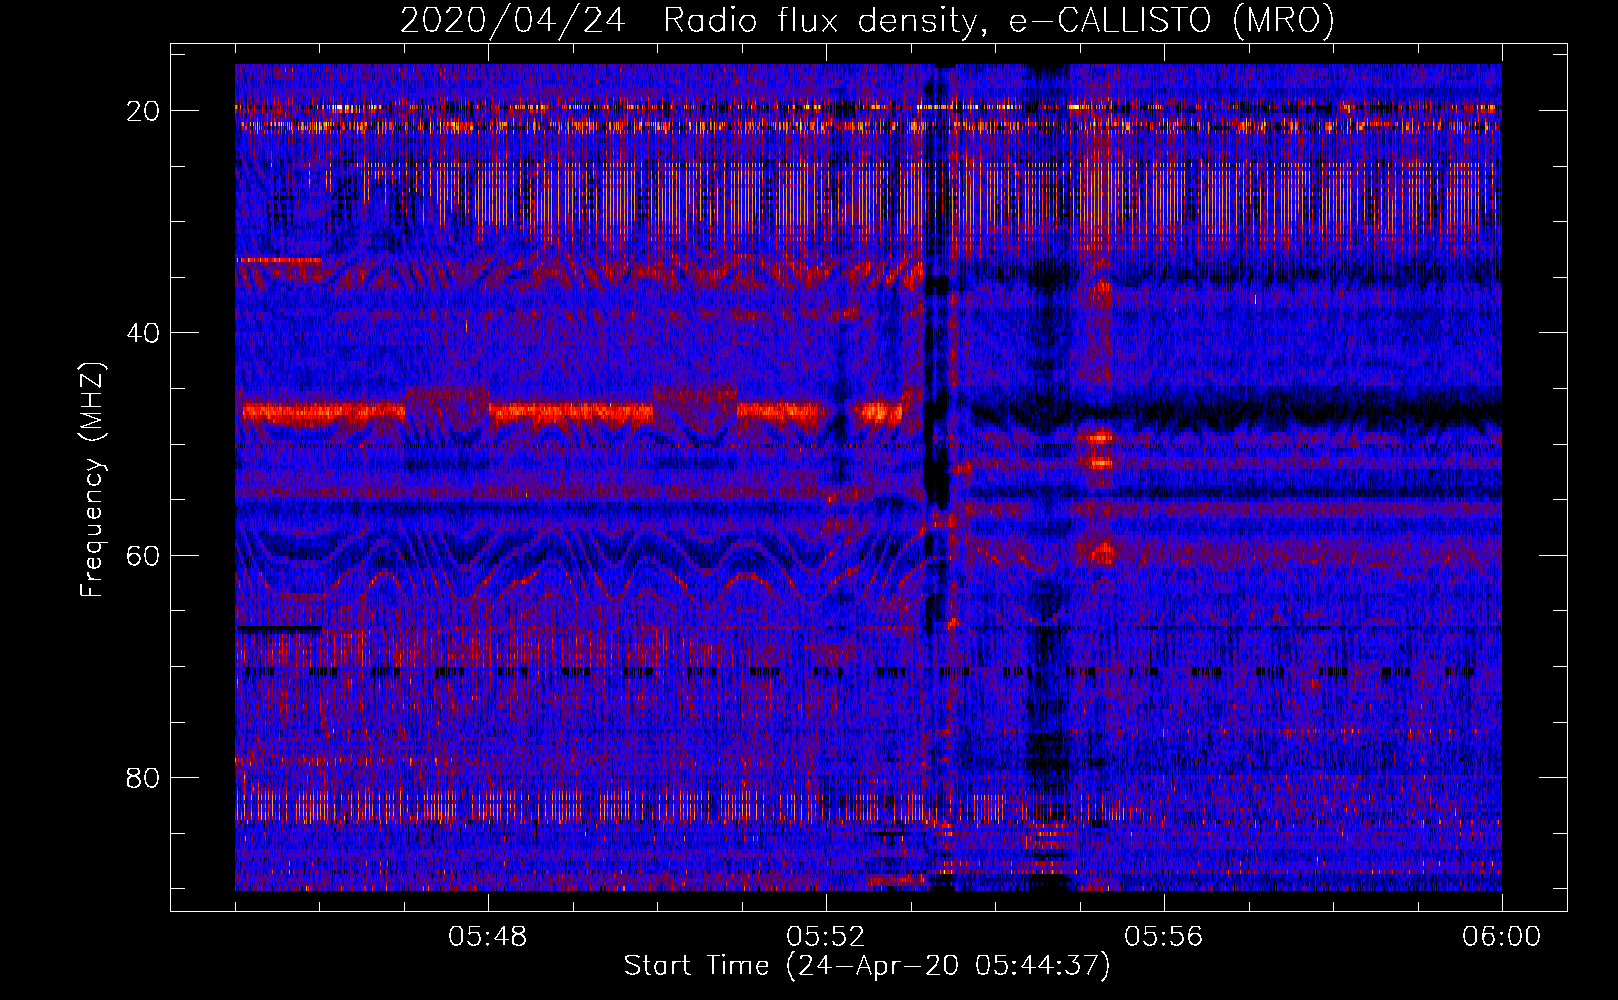The image size is (1618, 1000).
Task: Click the 40 frequency tick label
Action: pyautogui.click(x=144, y=333)
